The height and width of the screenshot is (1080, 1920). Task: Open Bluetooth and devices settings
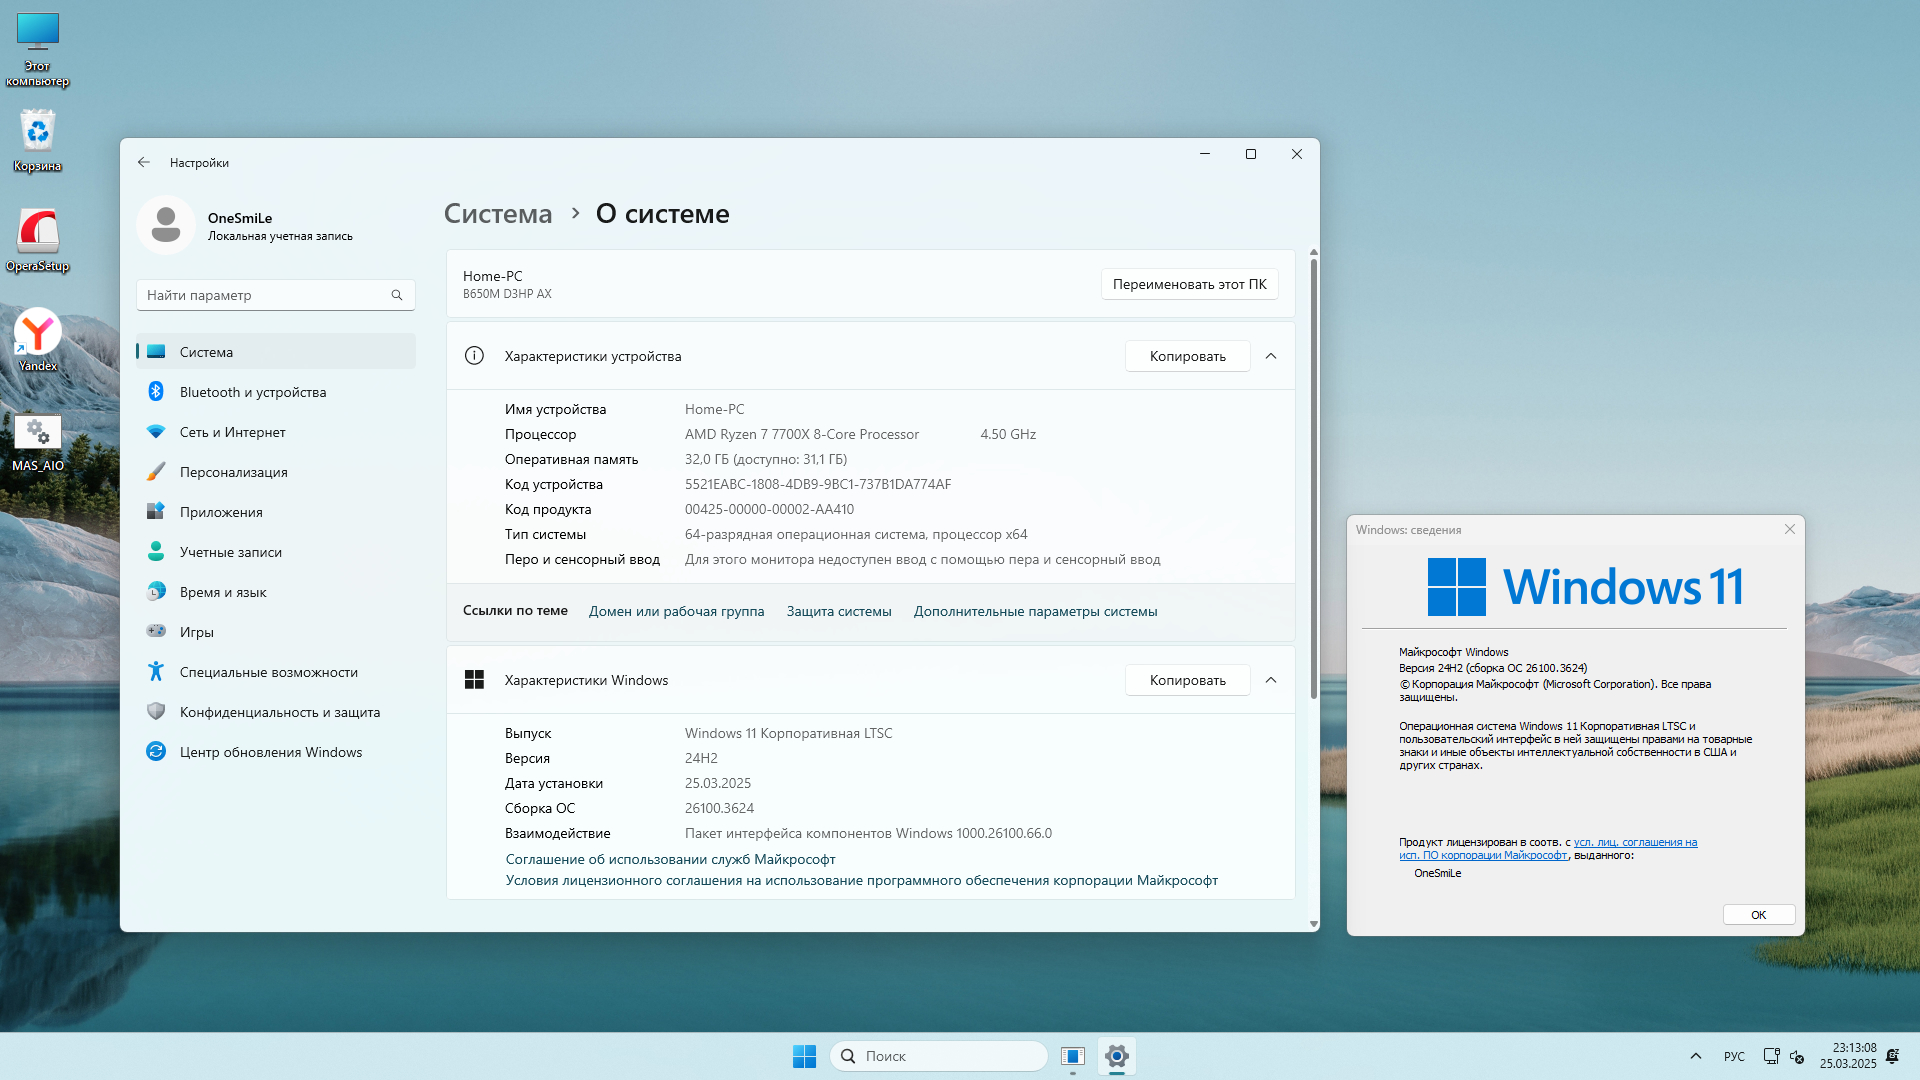coord(253,392)
